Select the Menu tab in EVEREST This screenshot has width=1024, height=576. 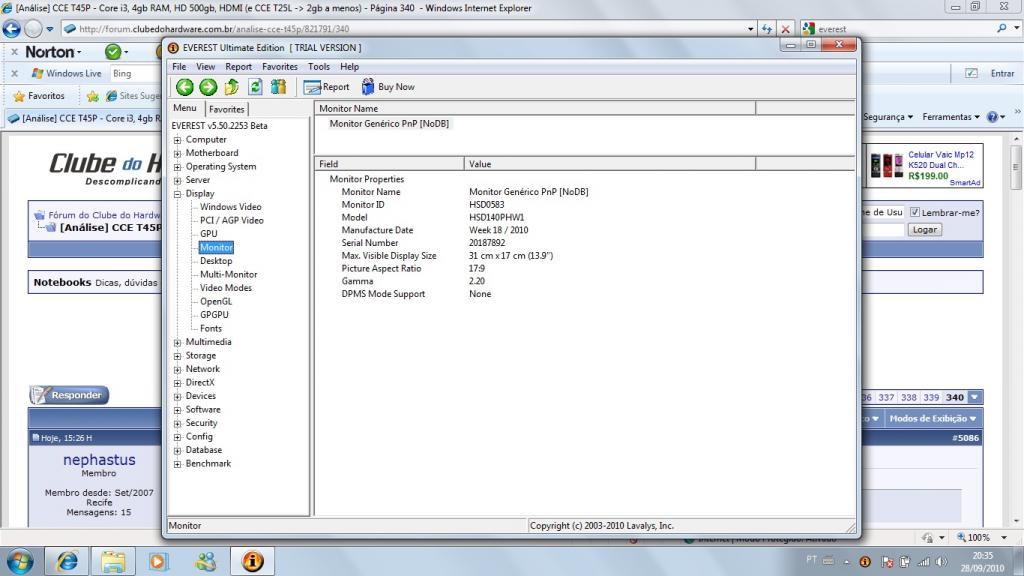tap(185, 108)
